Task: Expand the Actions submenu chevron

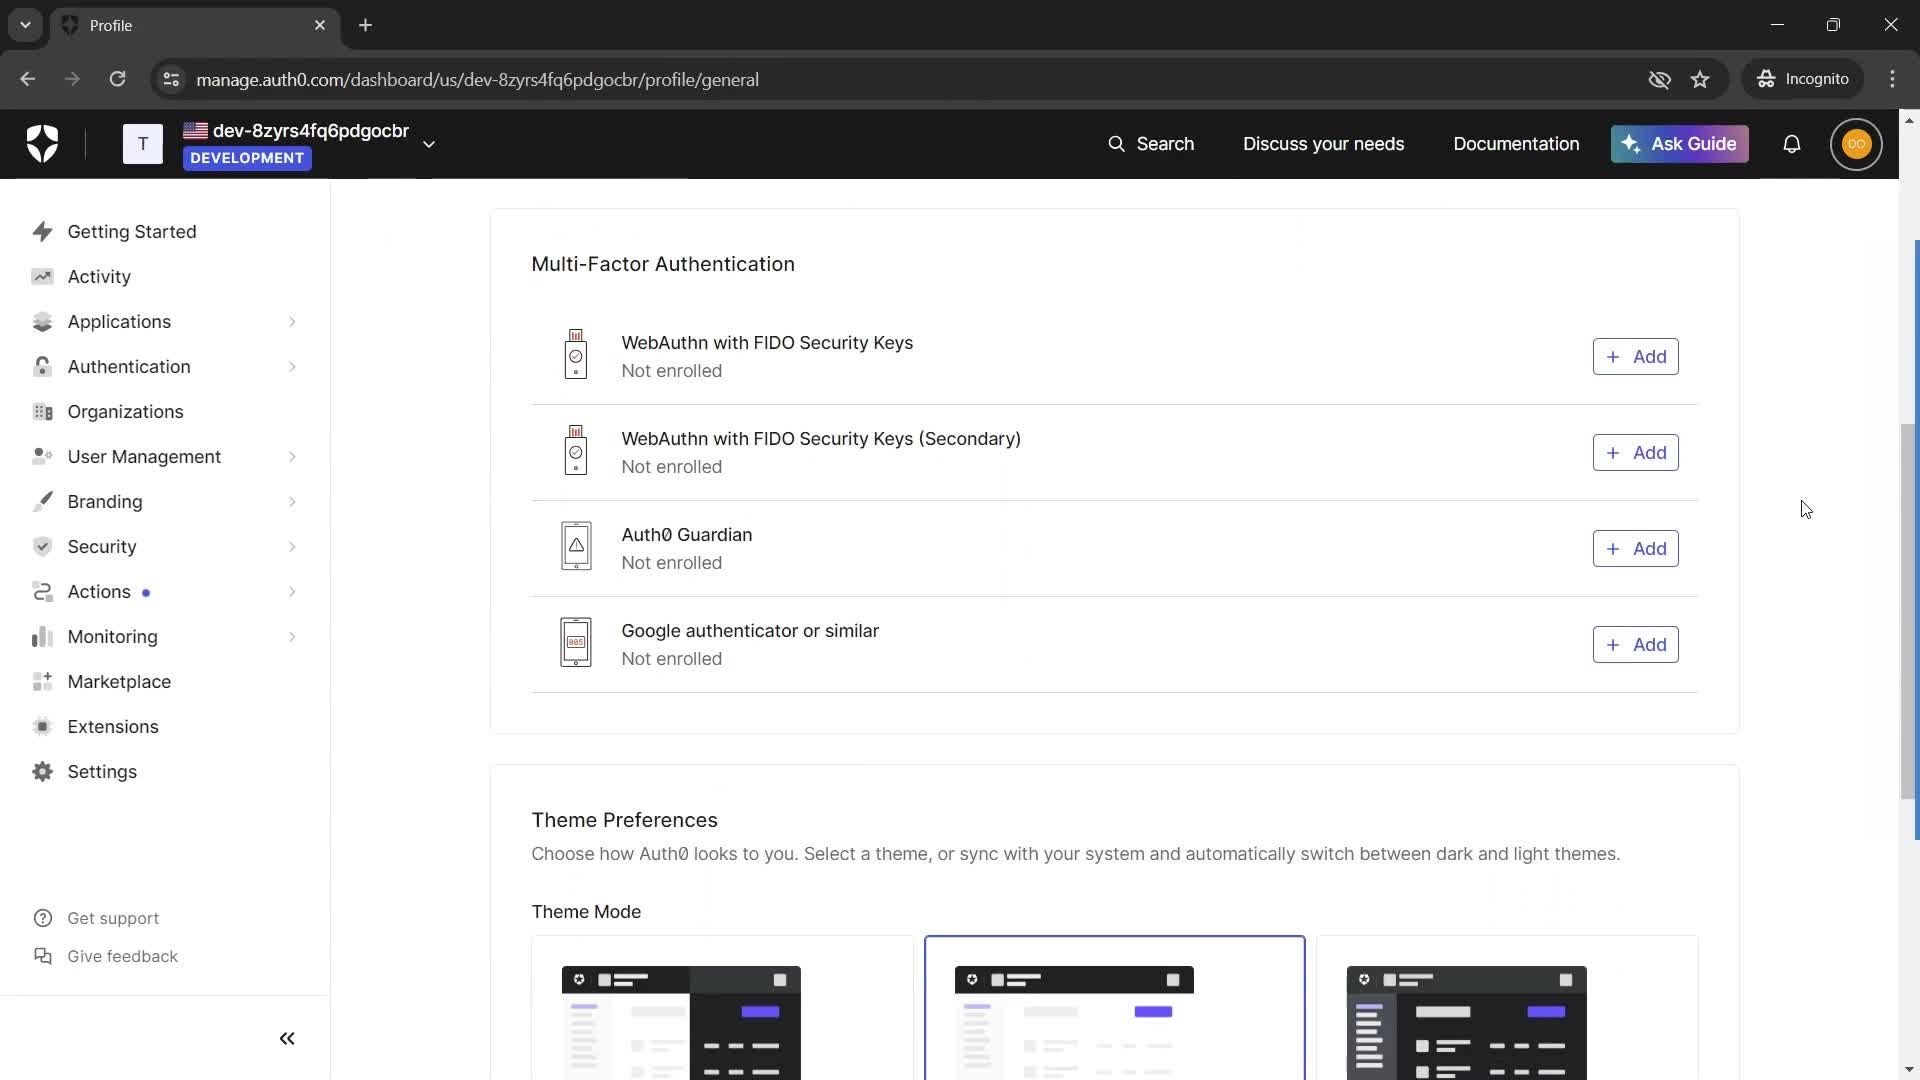Action: (x=292, y=592)
